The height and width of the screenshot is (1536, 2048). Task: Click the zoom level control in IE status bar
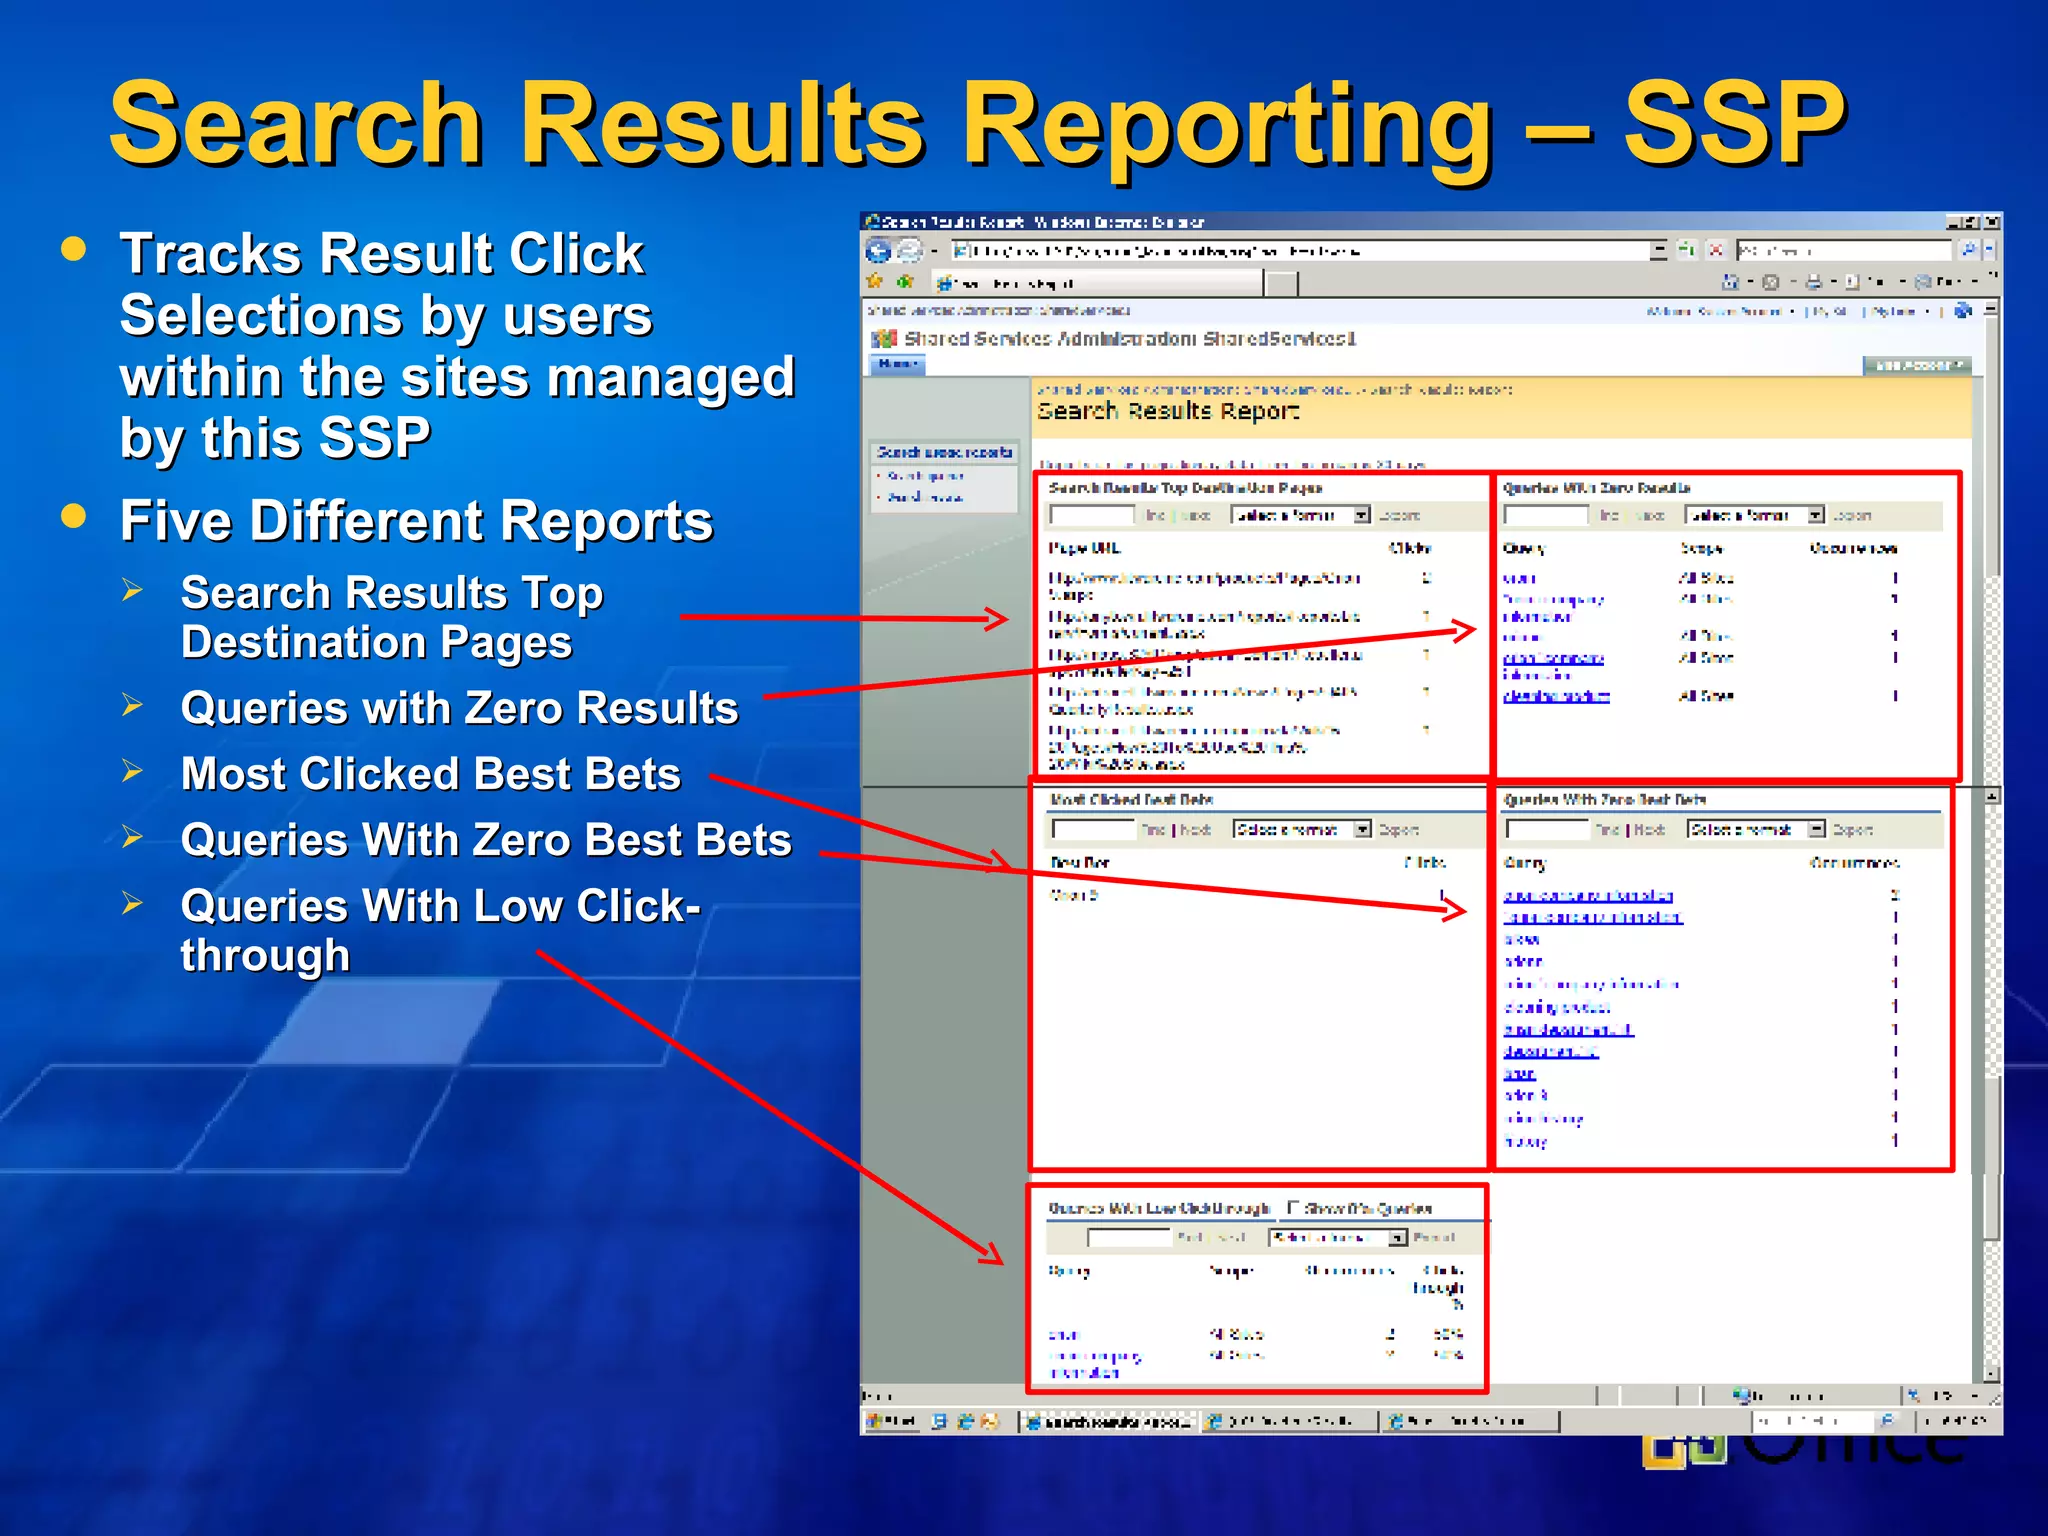click(1945, 1395)
